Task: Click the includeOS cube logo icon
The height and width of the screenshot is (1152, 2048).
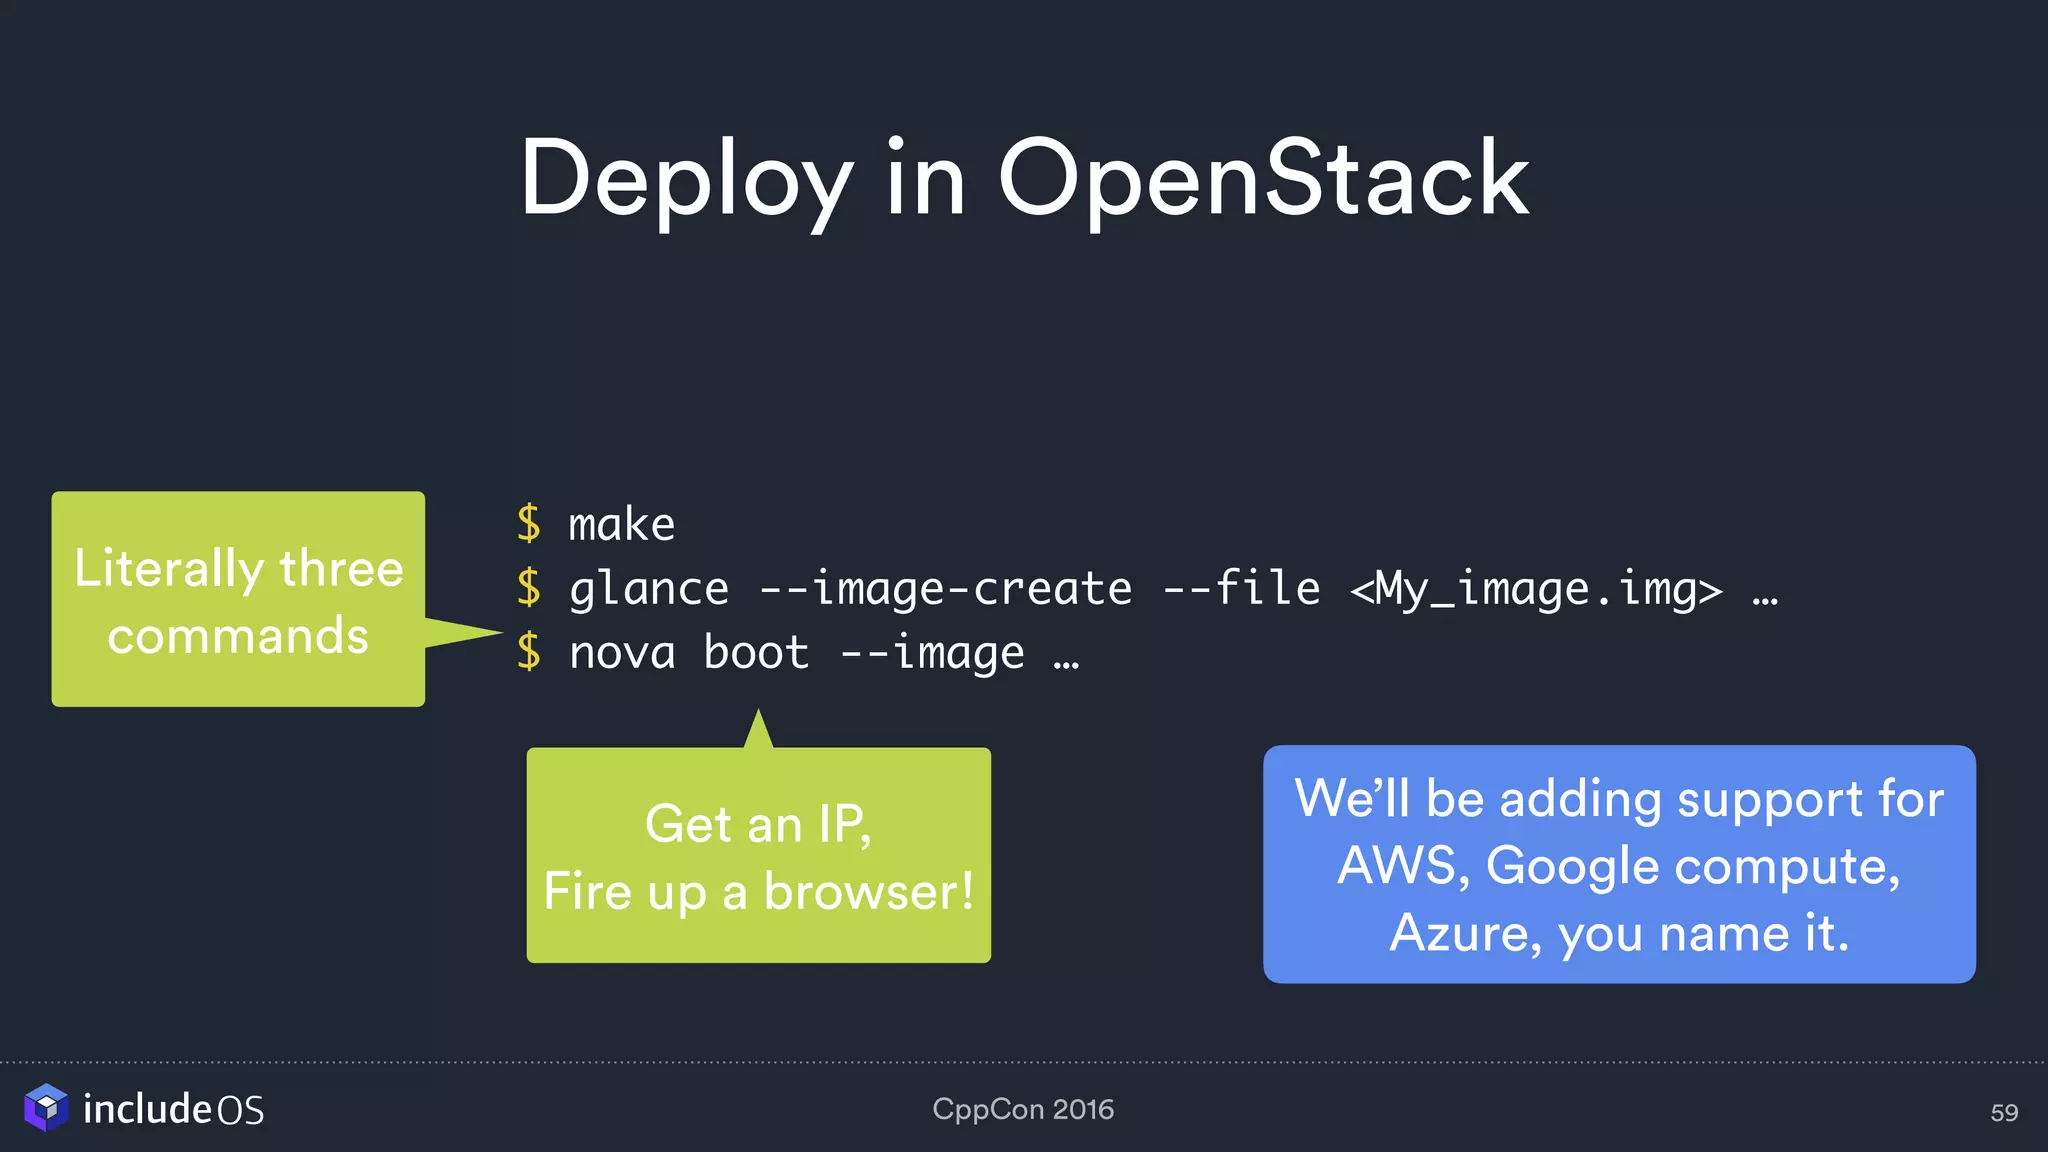Action: 46,1108
